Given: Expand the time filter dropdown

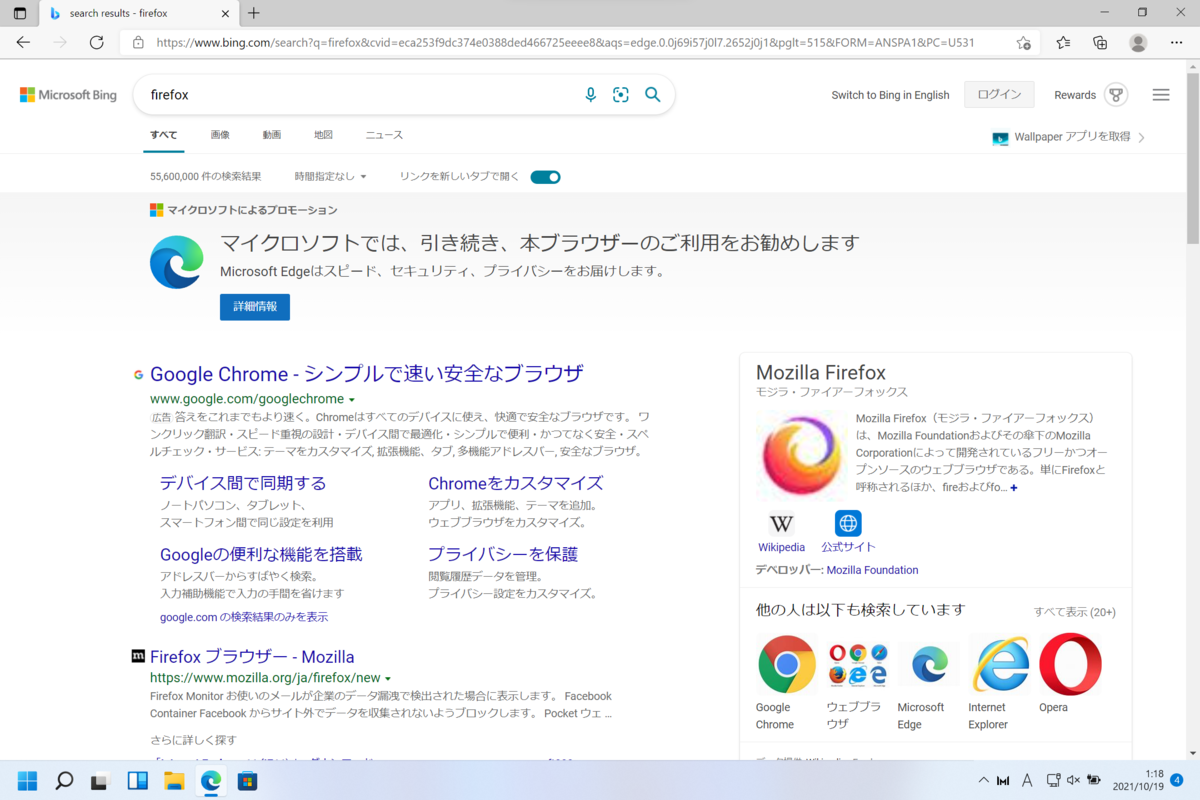Looking at the screenshot, I should tap(330, 176).
